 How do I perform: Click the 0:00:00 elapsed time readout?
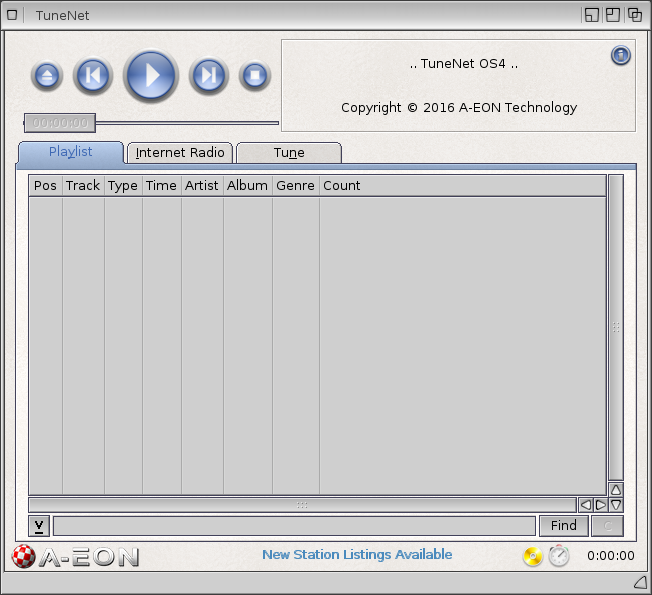tap(611, 556)
